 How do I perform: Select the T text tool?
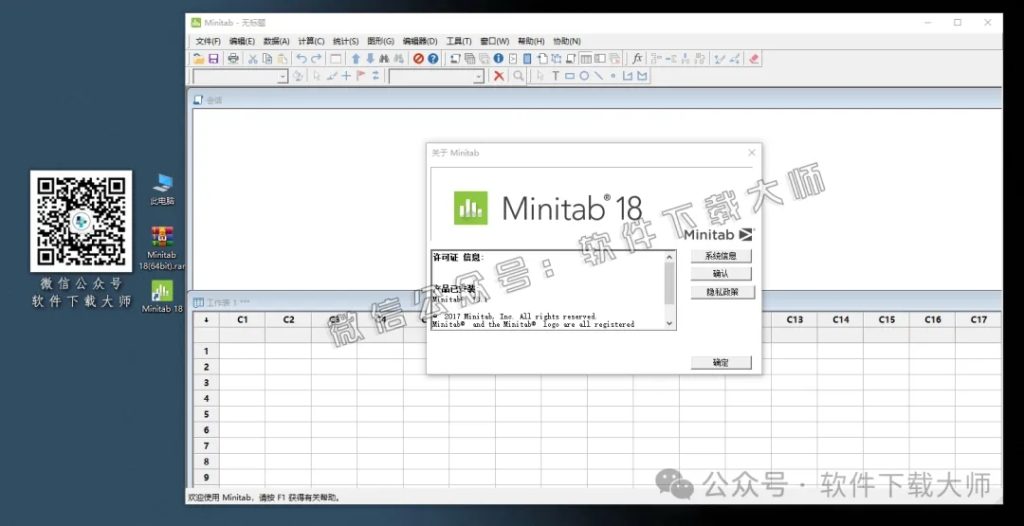[556, 76]
